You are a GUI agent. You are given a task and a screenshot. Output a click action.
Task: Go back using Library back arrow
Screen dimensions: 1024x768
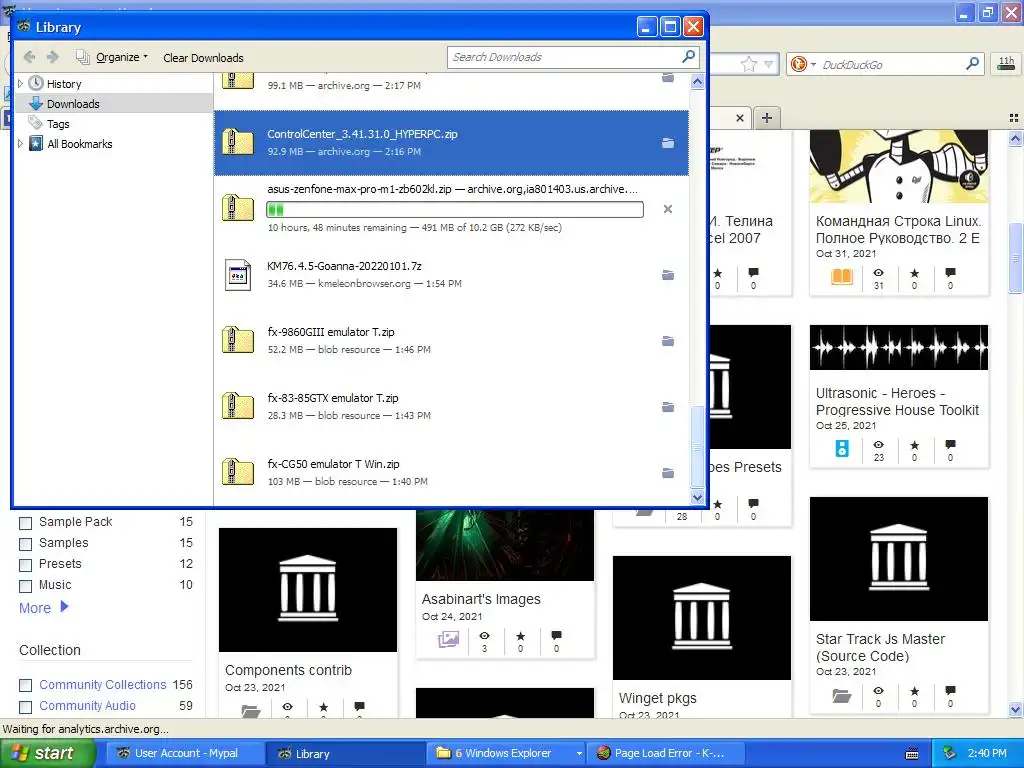click(29, 57)
